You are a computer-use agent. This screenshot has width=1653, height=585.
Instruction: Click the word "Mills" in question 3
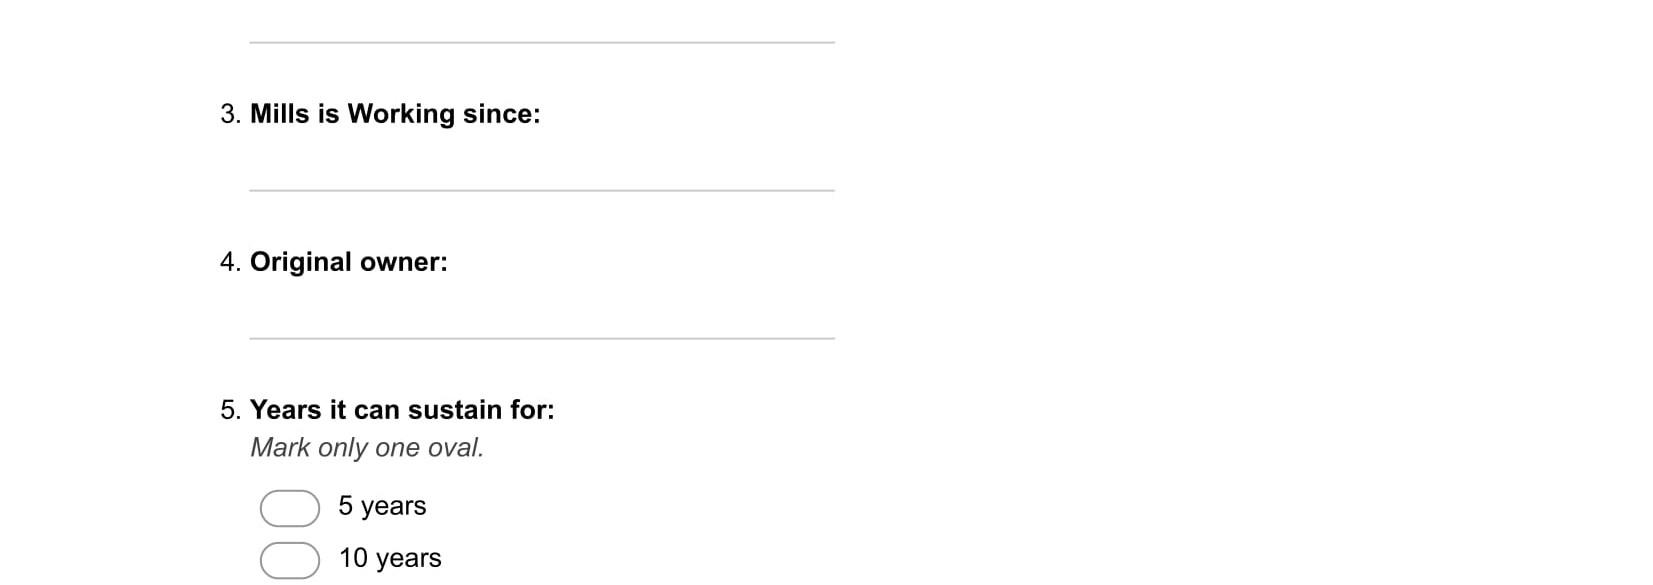coord(280,114)
